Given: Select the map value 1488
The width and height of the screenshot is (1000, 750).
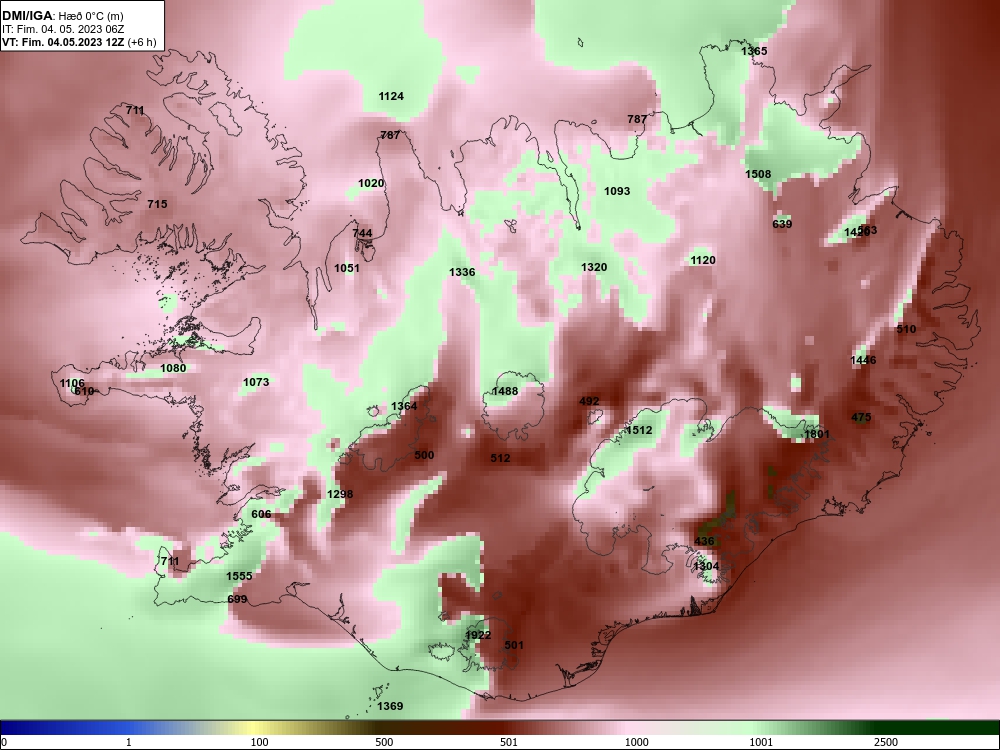Looking at the screenshot, I should [504, 392].
